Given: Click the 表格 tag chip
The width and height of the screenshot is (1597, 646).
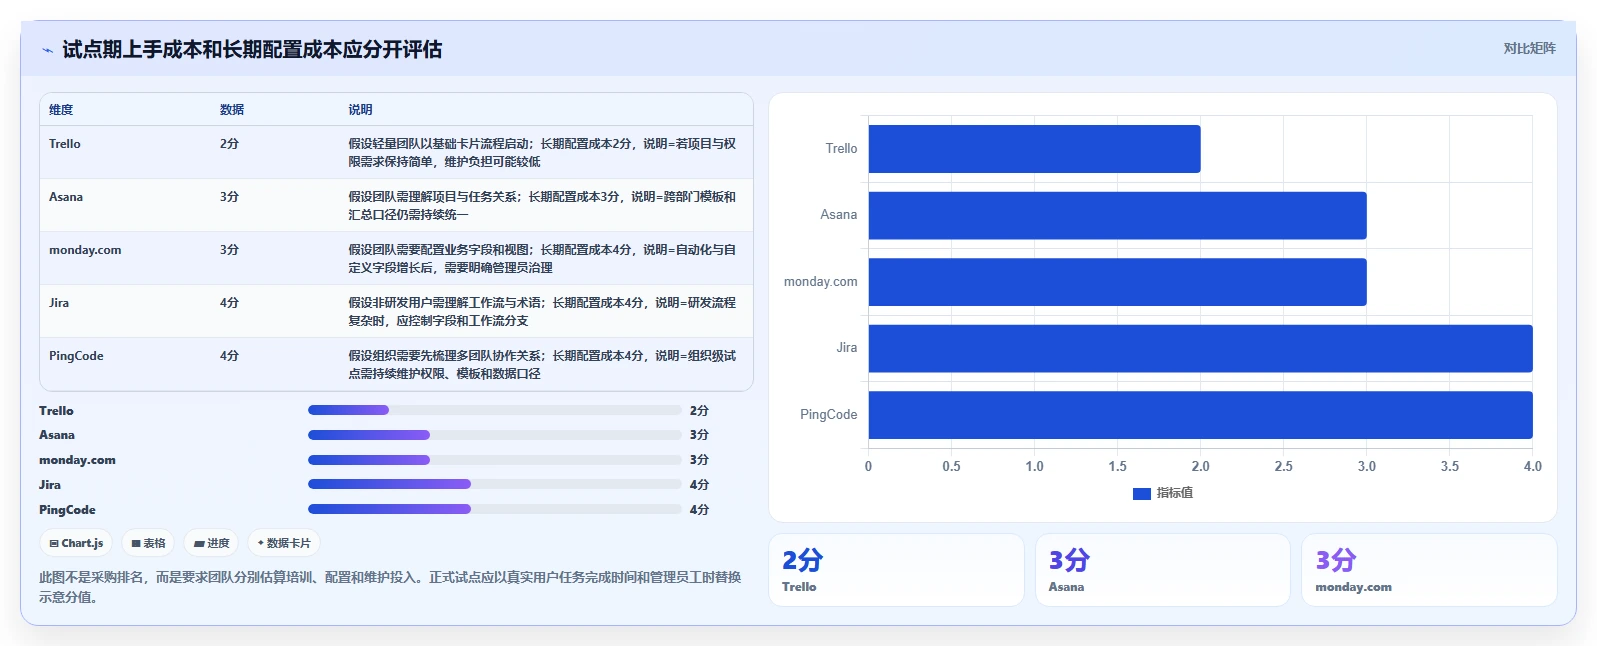Looking at the screenshot, I should 148,543.
